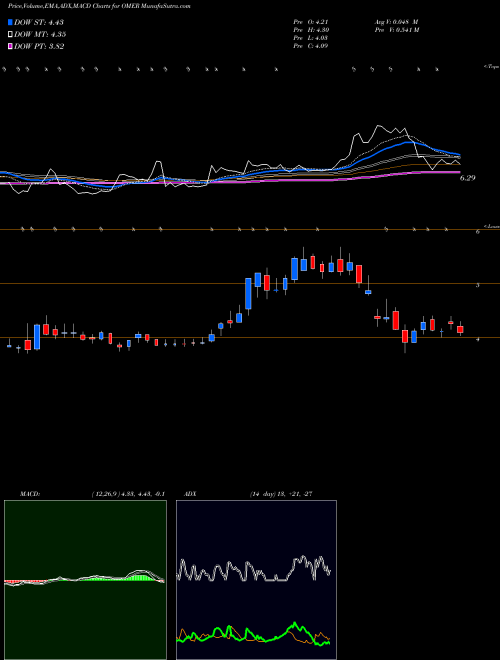Image resolution: width=500 pixels, height=660 pixels.
Task: Click the ADX panel heading
Action: point(190,494)
